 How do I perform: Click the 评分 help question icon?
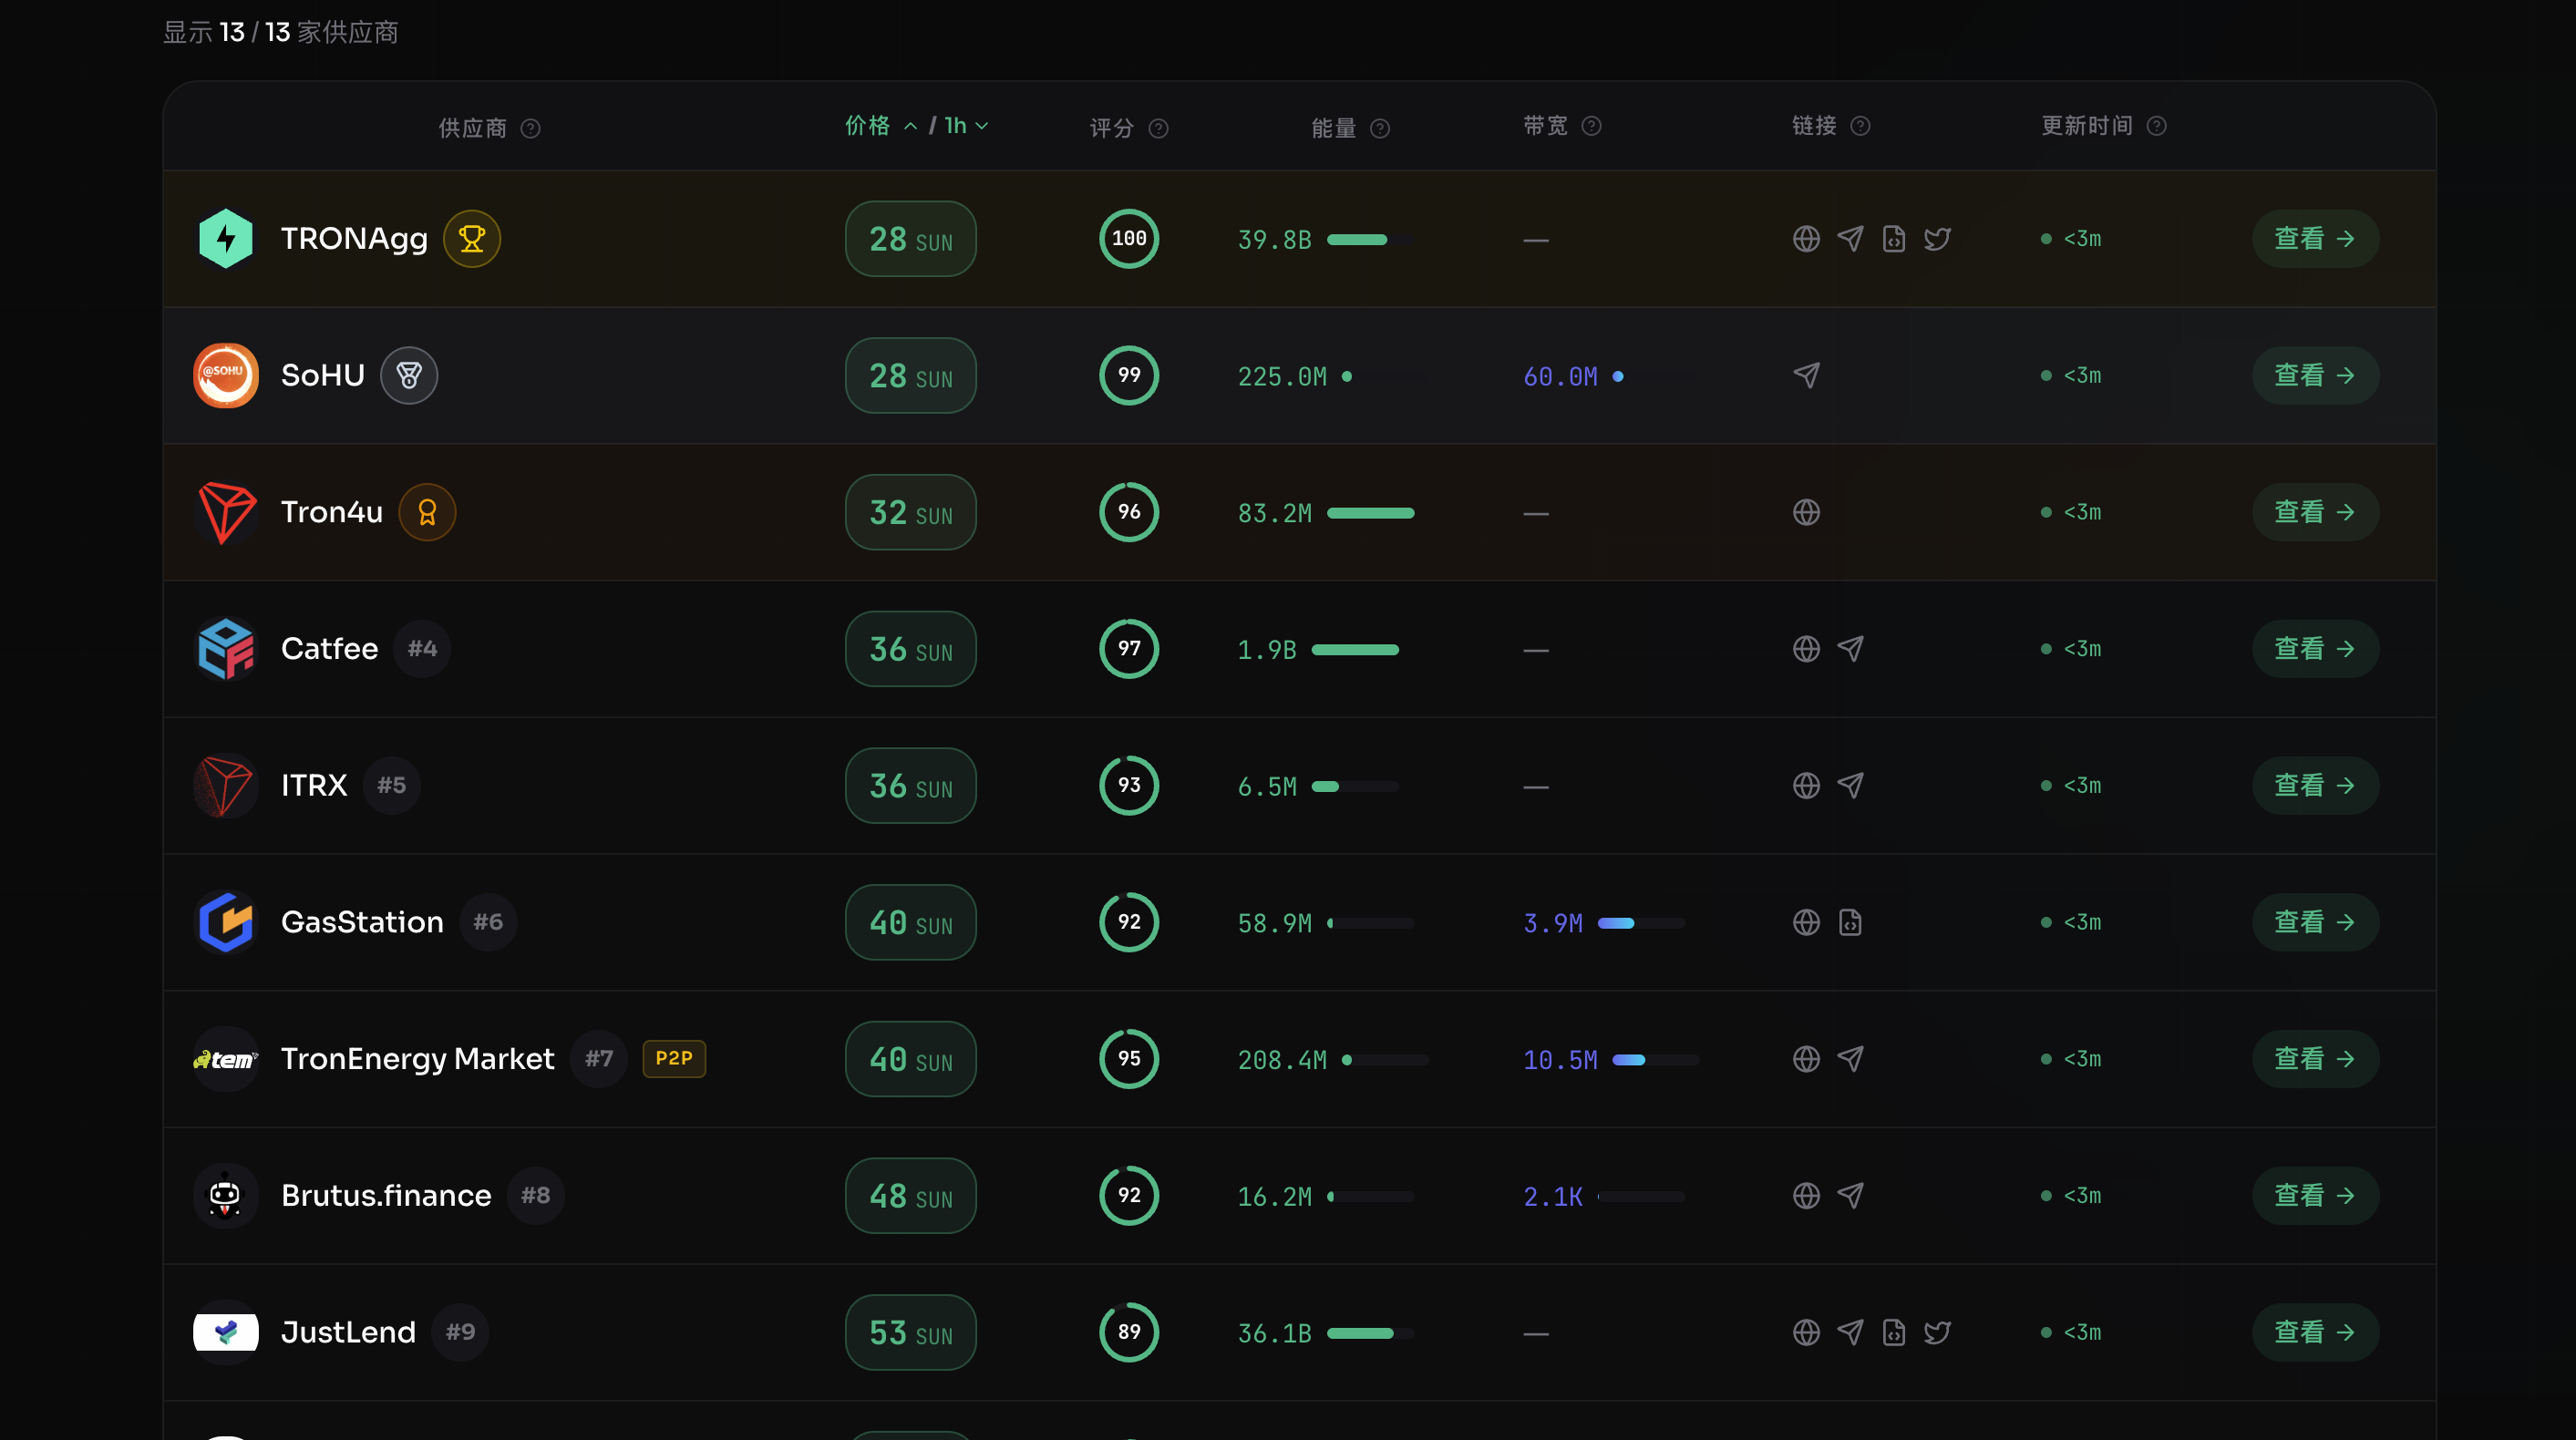coord(1158,128)
